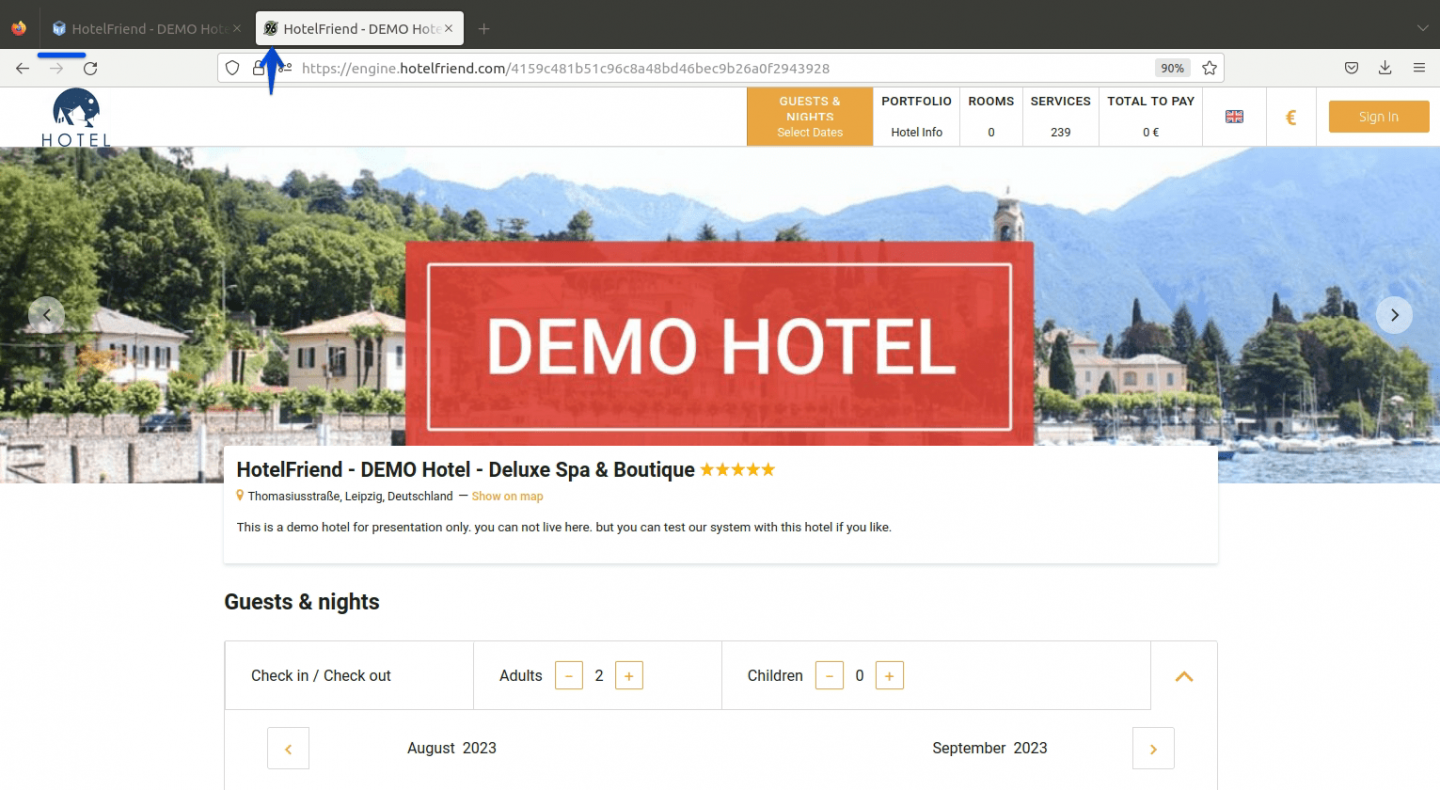Open the downloads panel
The image size is (1440, 790).
1385,68
